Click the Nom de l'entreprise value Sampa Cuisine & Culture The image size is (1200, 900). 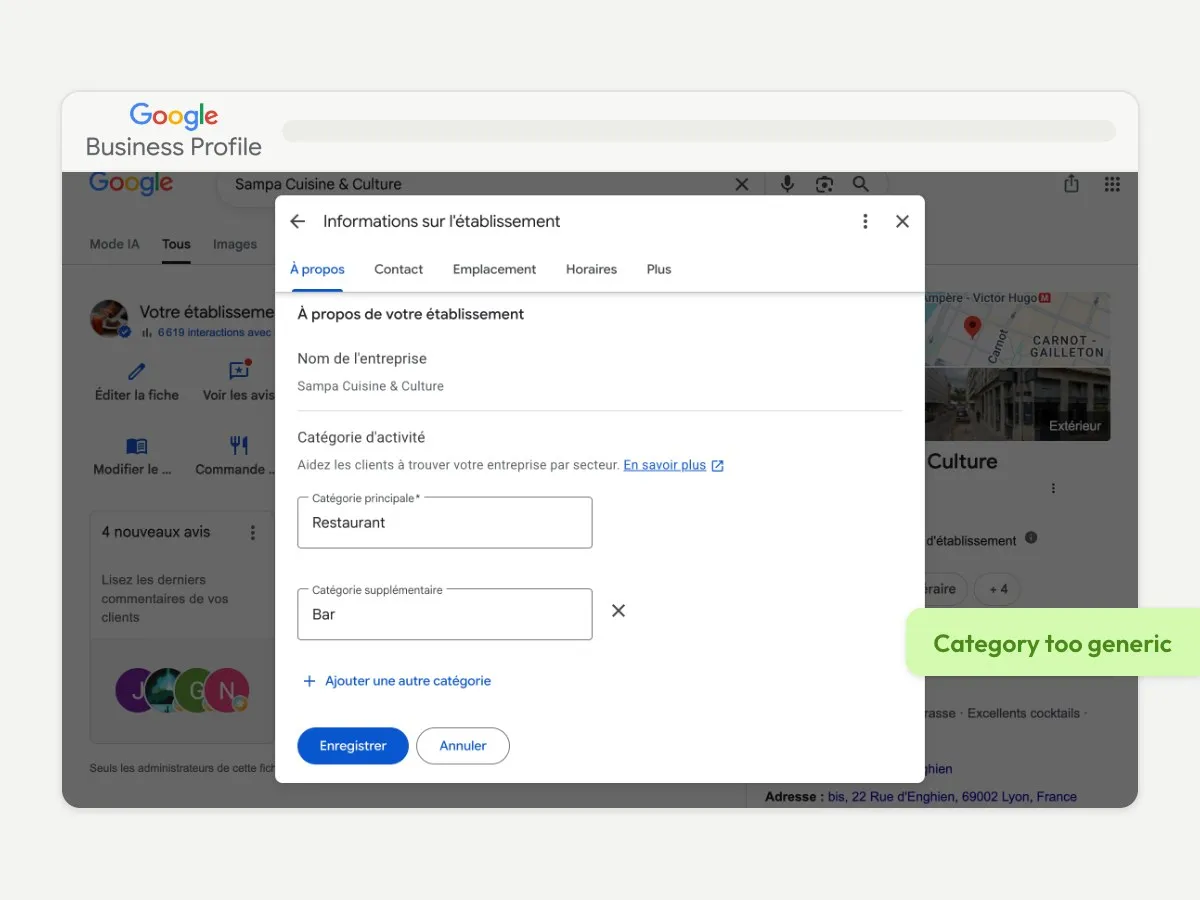371,386
